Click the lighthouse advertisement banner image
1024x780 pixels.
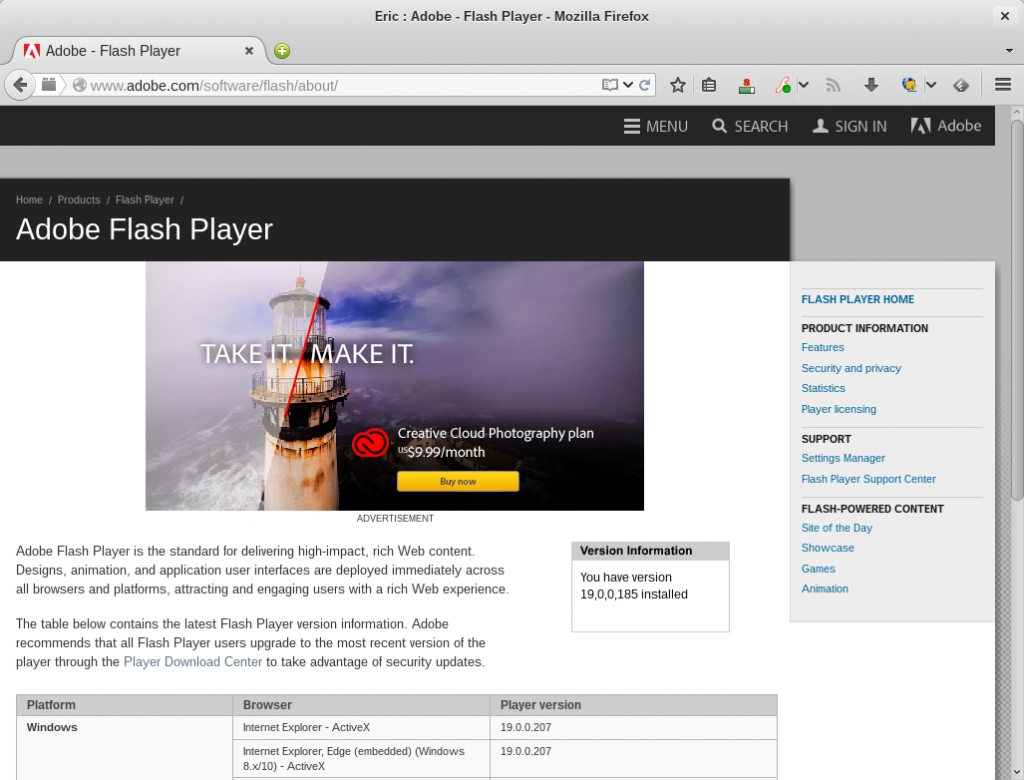click(394, 386)
